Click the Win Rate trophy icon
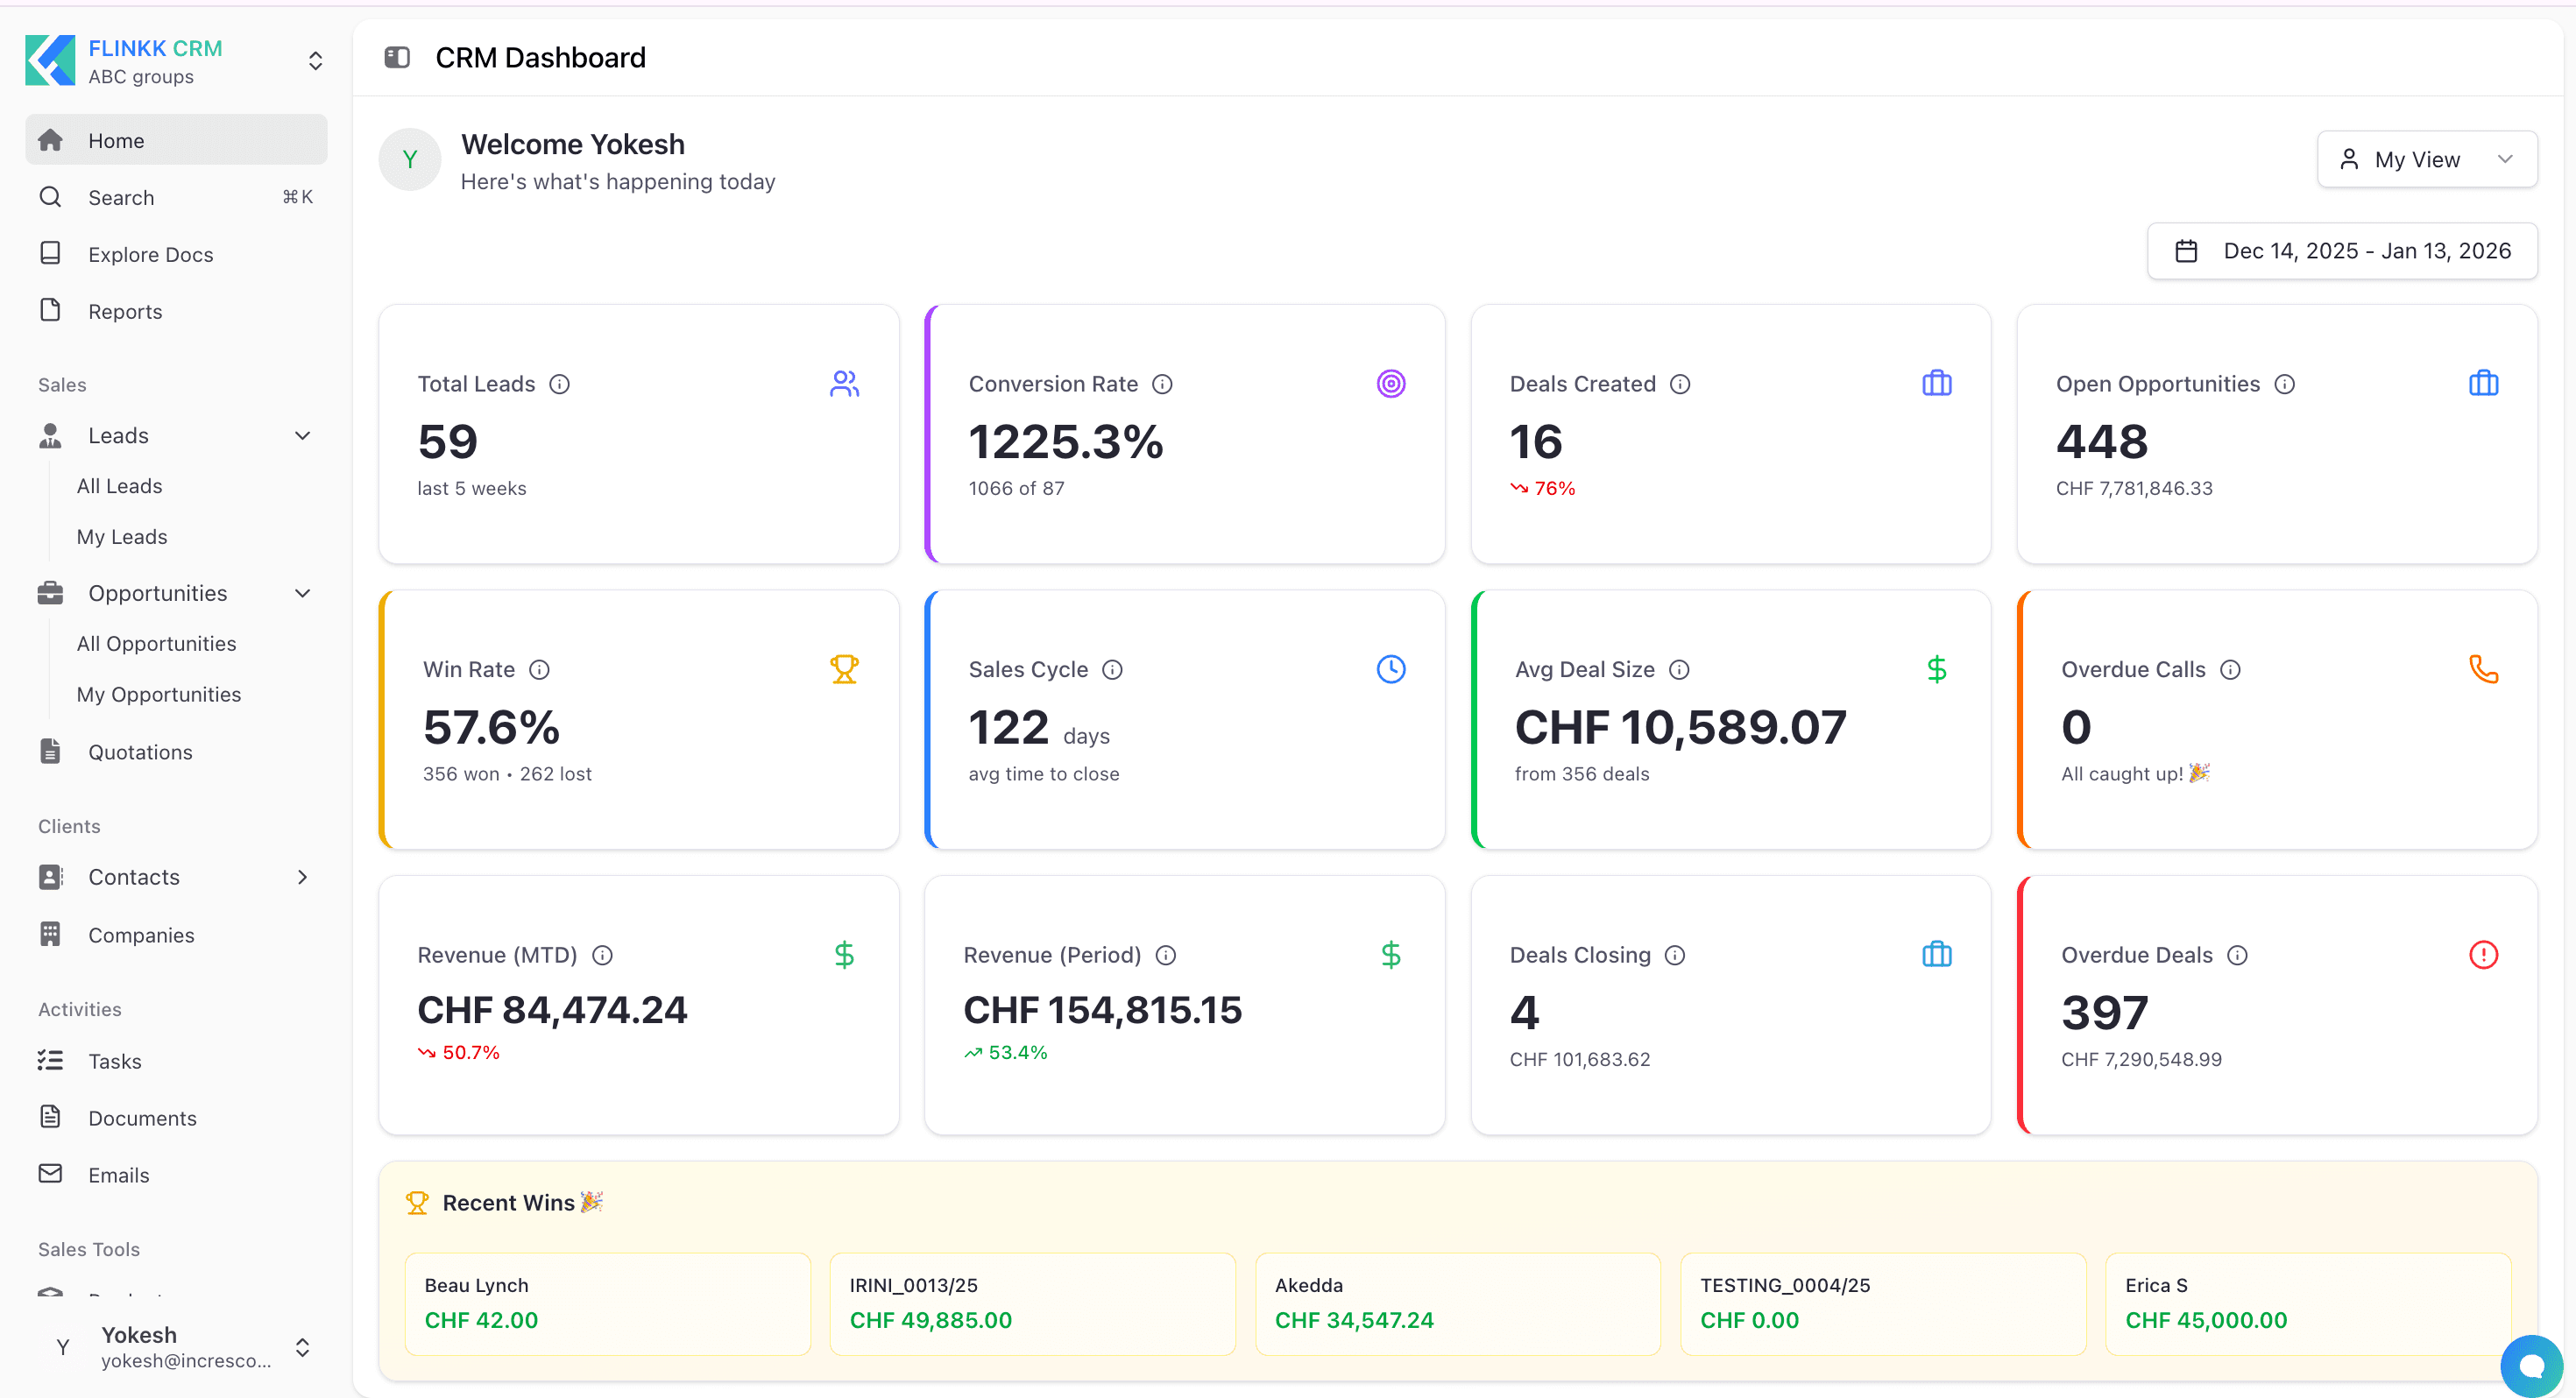The width and height of the screenshot is (2576, 1398). (844, 669)
